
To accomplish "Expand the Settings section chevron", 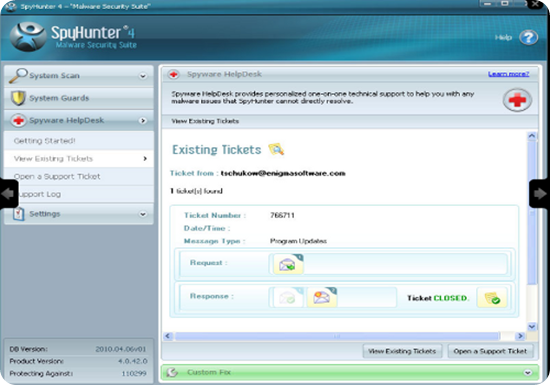I will pyautogui.click(x=143, y=214).
